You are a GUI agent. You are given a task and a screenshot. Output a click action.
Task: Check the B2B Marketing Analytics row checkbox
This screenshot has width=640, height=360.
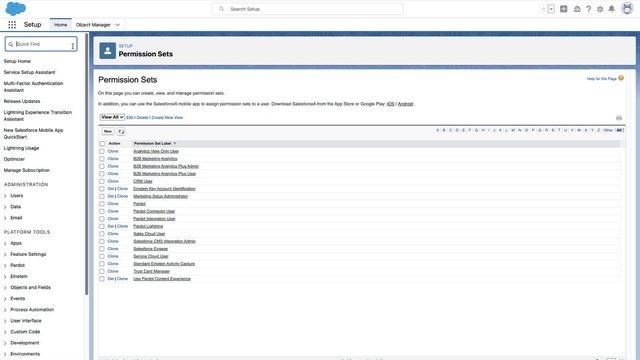102,159
